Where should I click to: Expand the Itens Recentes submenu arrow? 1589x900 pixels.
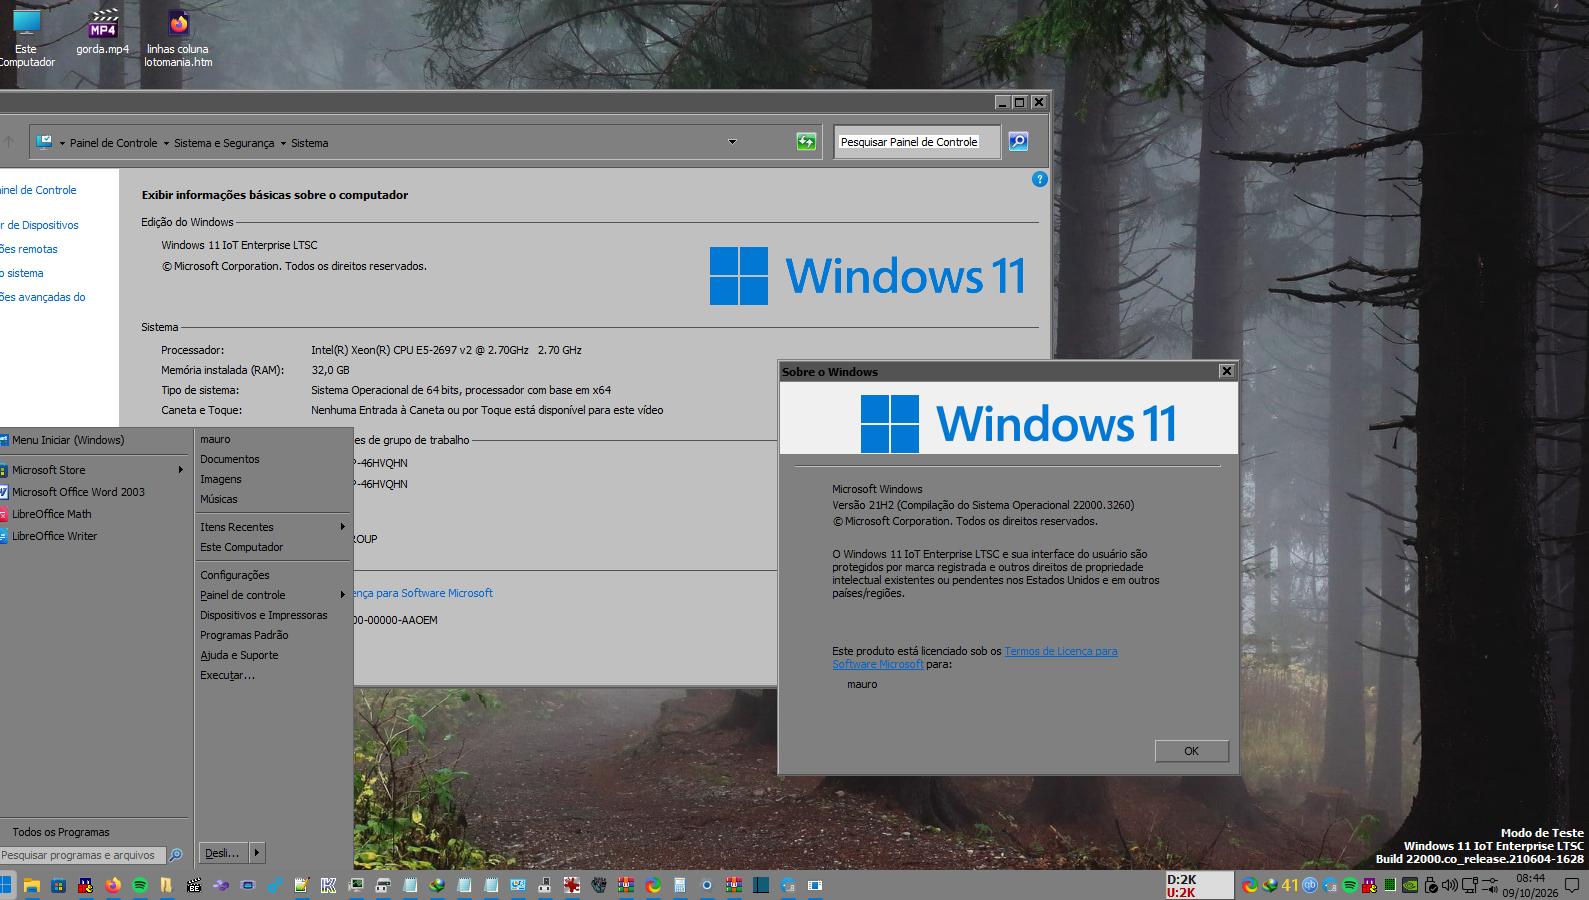click(x=342, y=527)
